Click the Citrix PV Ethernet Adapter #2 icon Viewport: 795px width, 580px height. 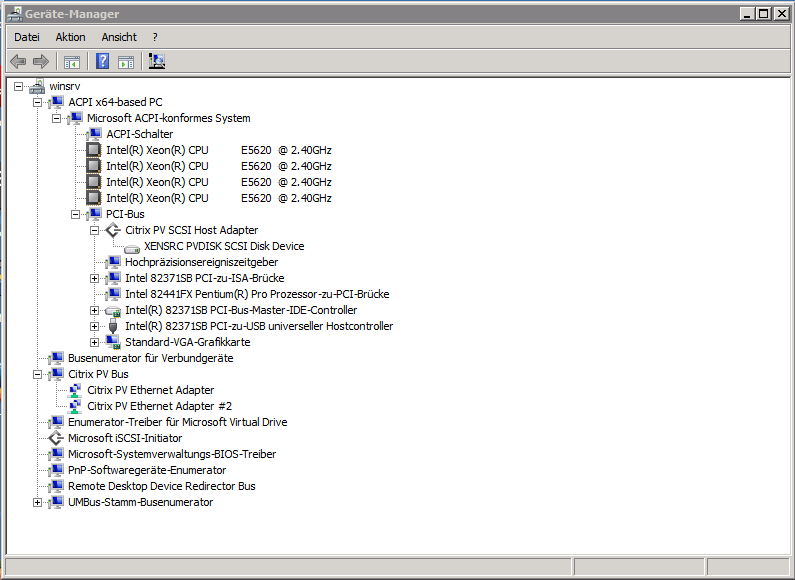pyautogui.click(x=75, y=407)
